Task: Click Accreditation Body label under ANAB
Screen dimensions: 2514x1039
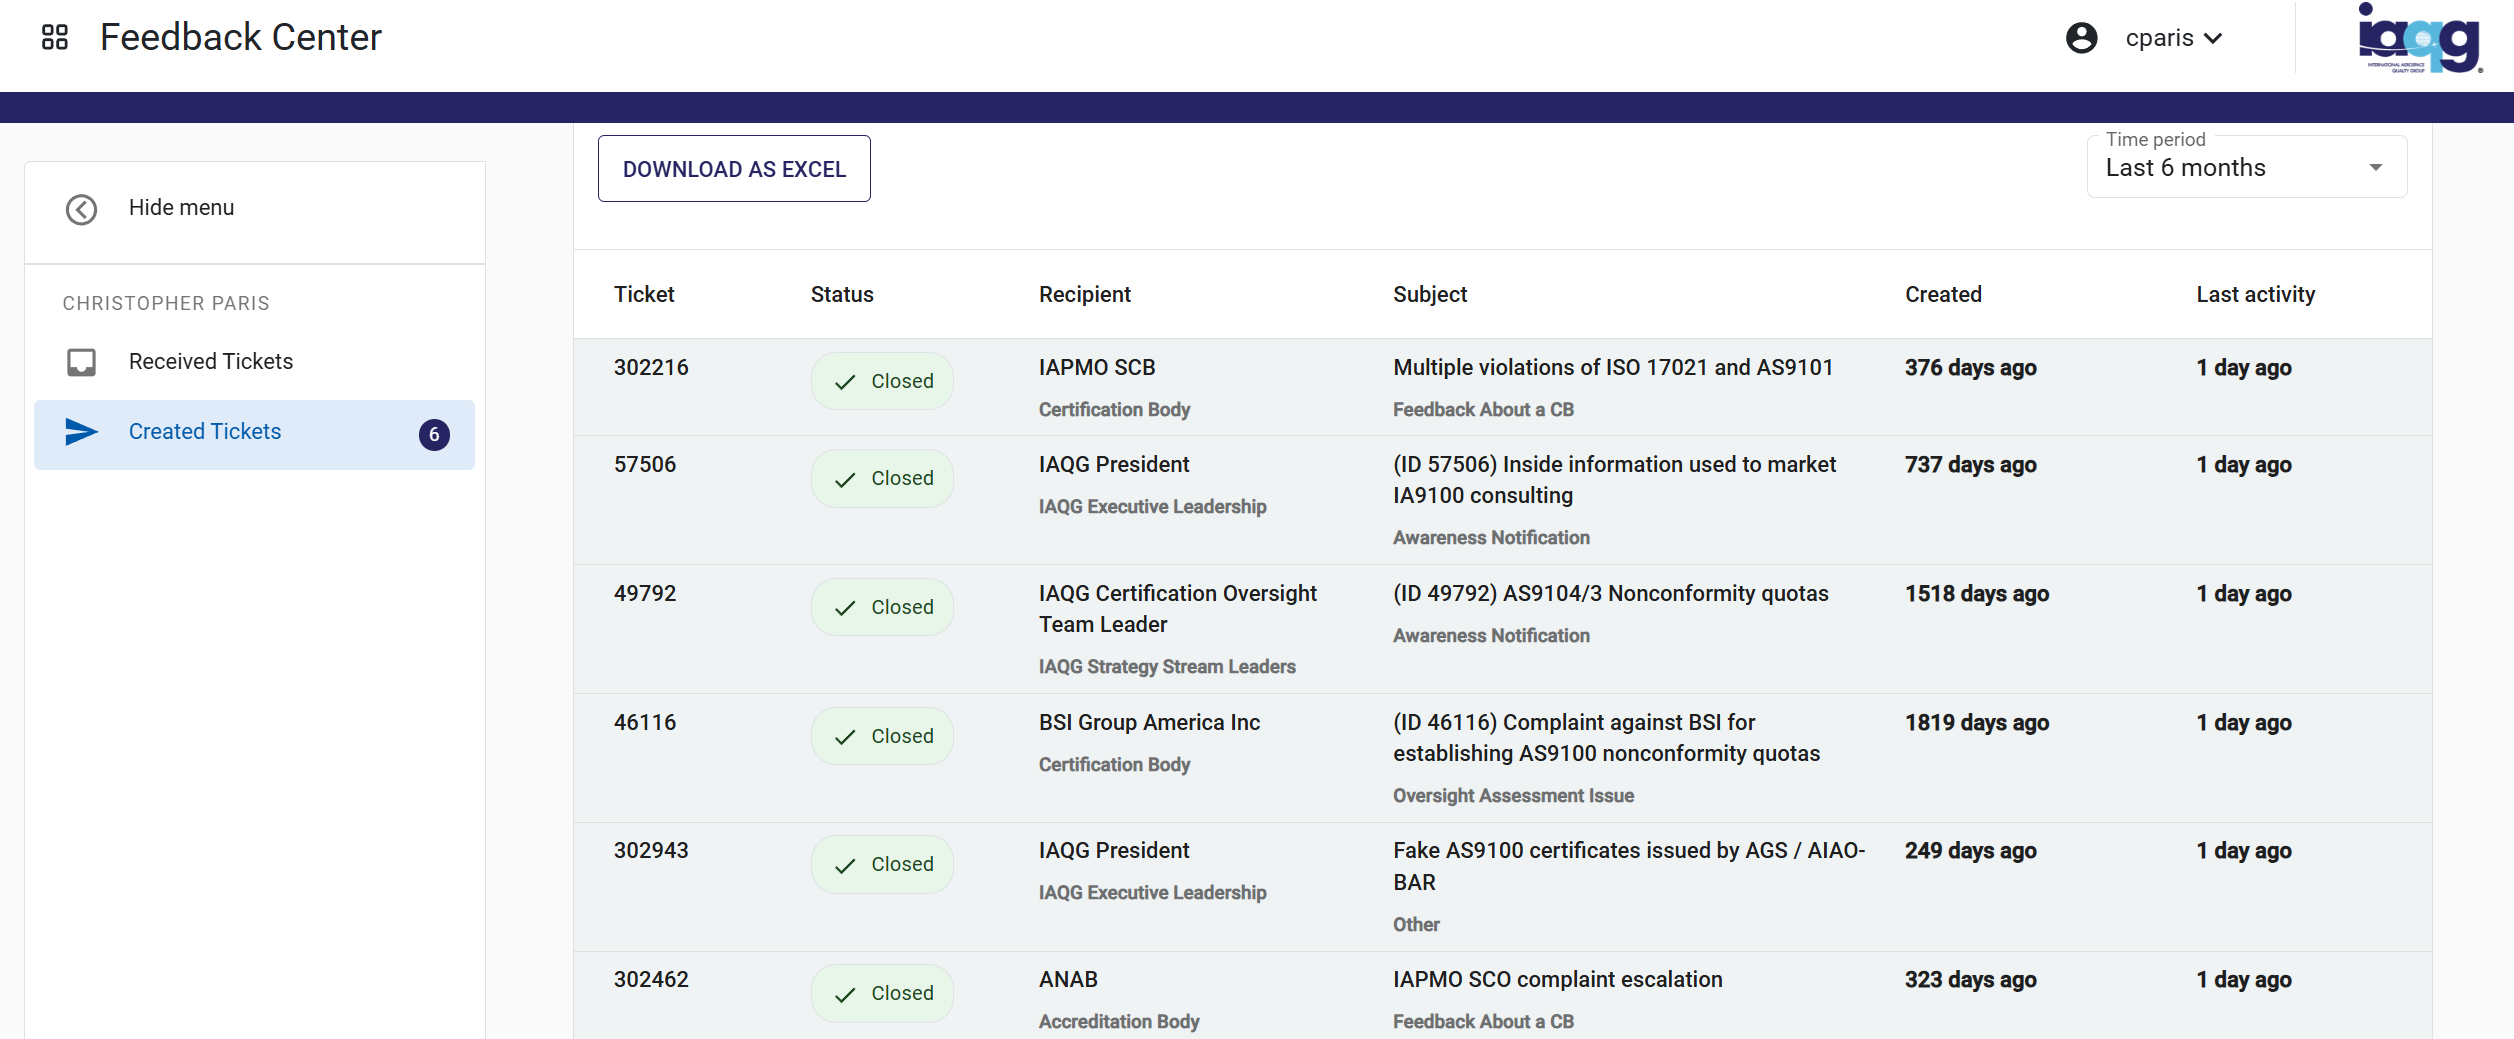Action: [1119, 1021]
